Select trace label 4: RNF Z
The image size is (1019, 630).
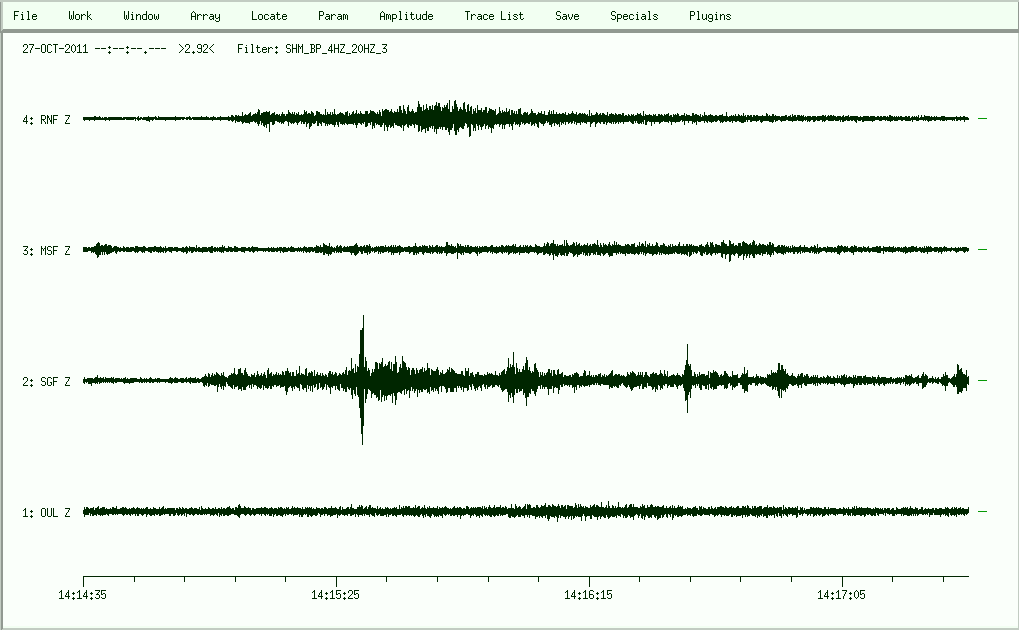[46, 120]
